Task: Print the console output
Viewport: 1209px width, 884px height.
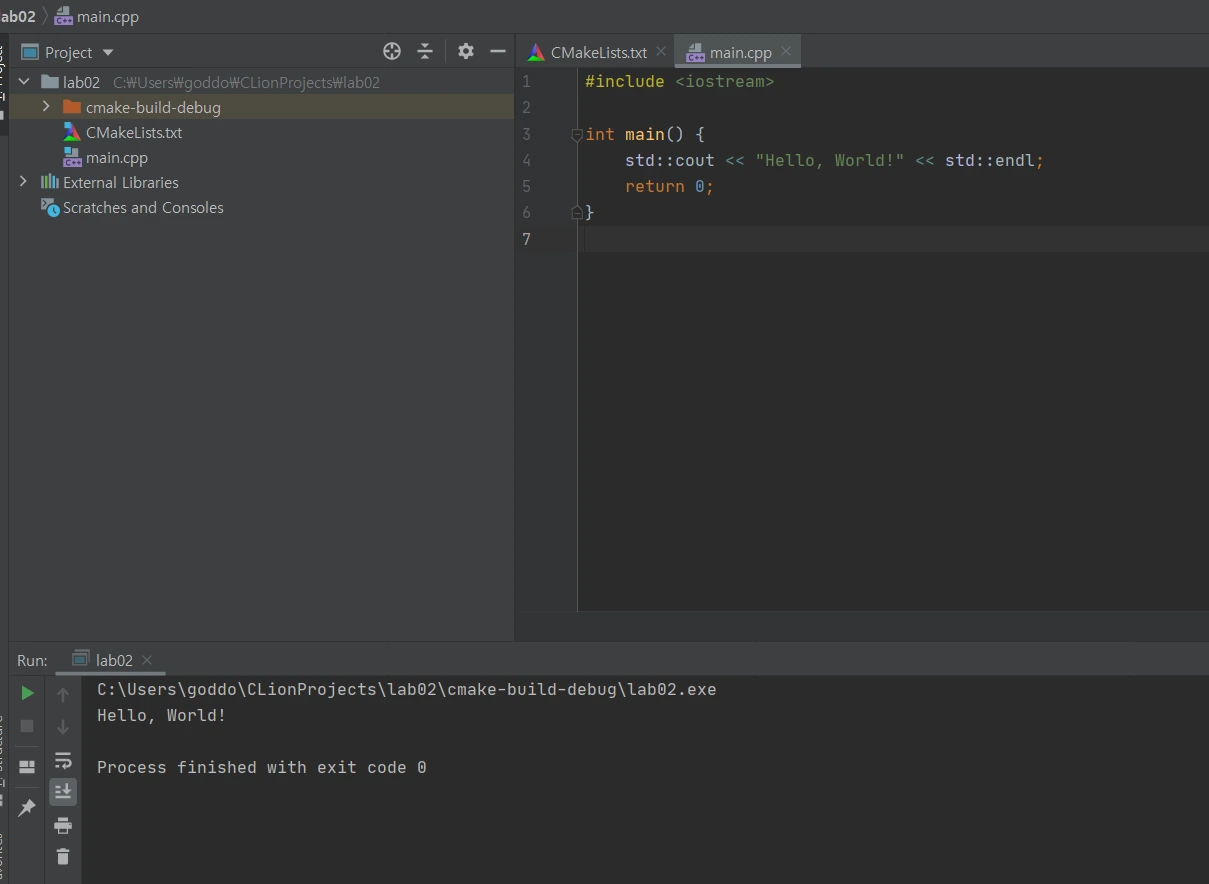Action: point(63,825)
